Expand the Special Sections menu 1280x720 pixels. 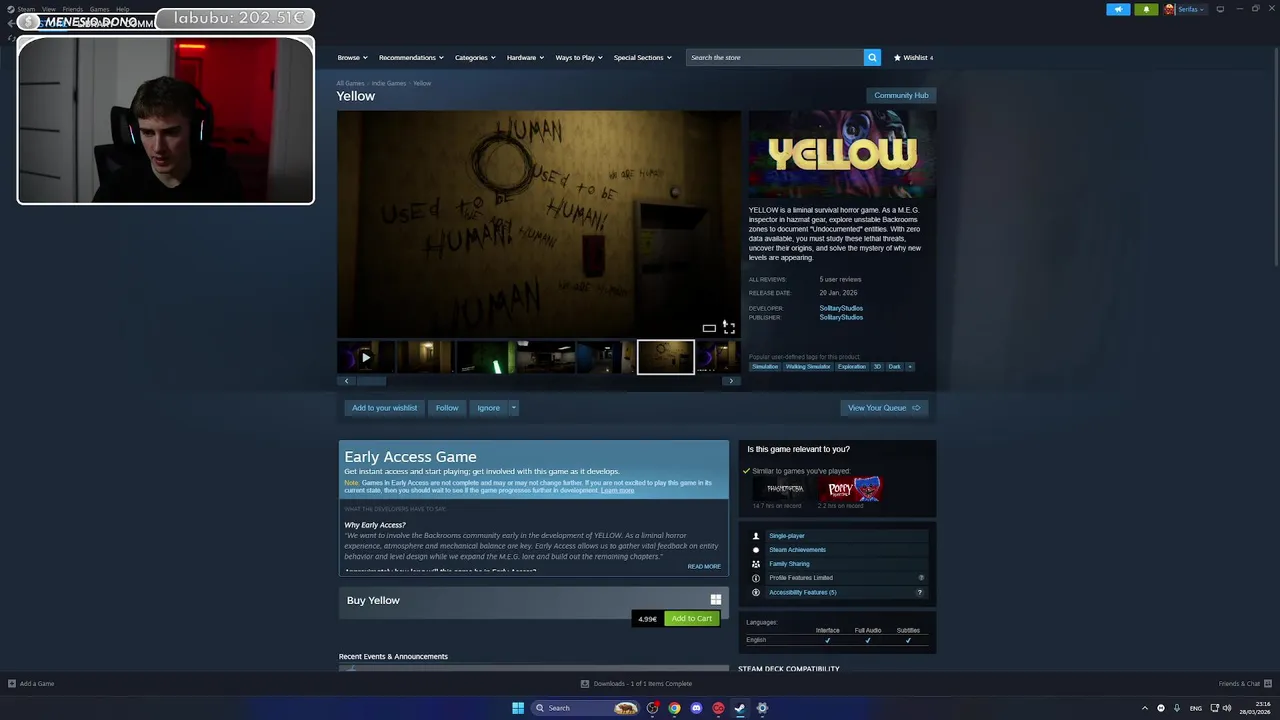coord(642,57)
